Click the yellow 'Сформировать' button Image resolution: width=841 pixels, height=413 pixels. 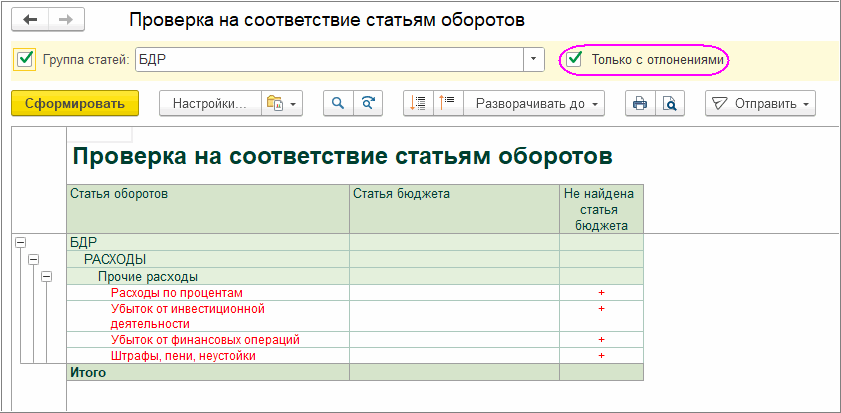(75, 103)
